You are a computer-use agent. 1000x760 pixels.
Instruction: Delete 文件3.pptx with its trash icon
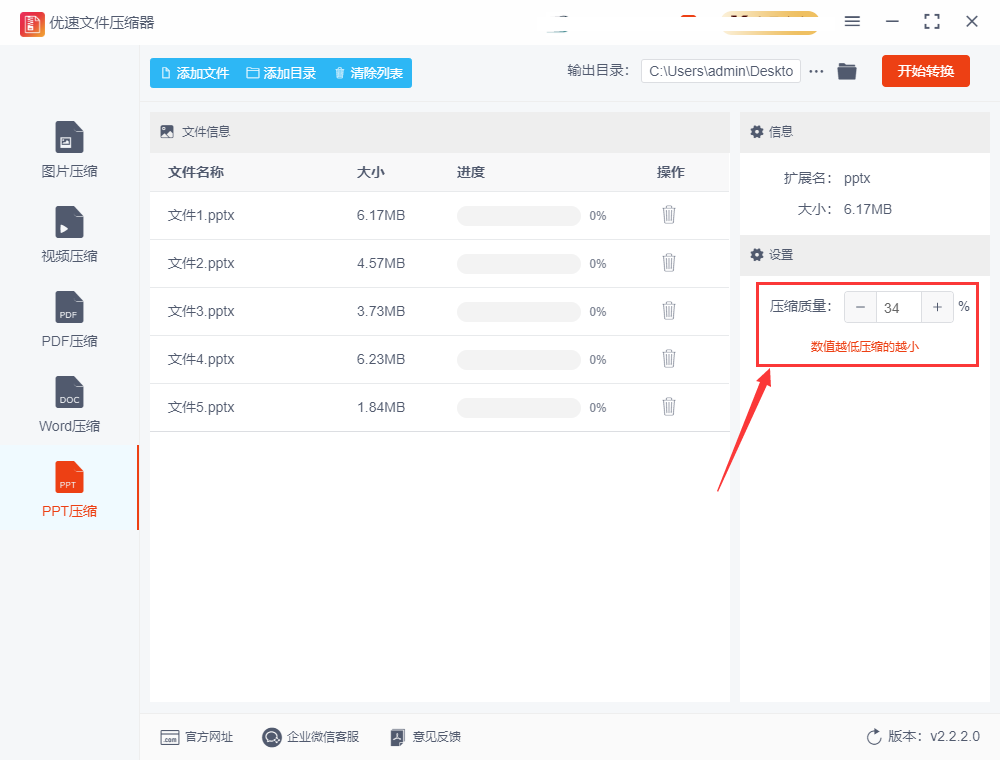pos(668,311)
